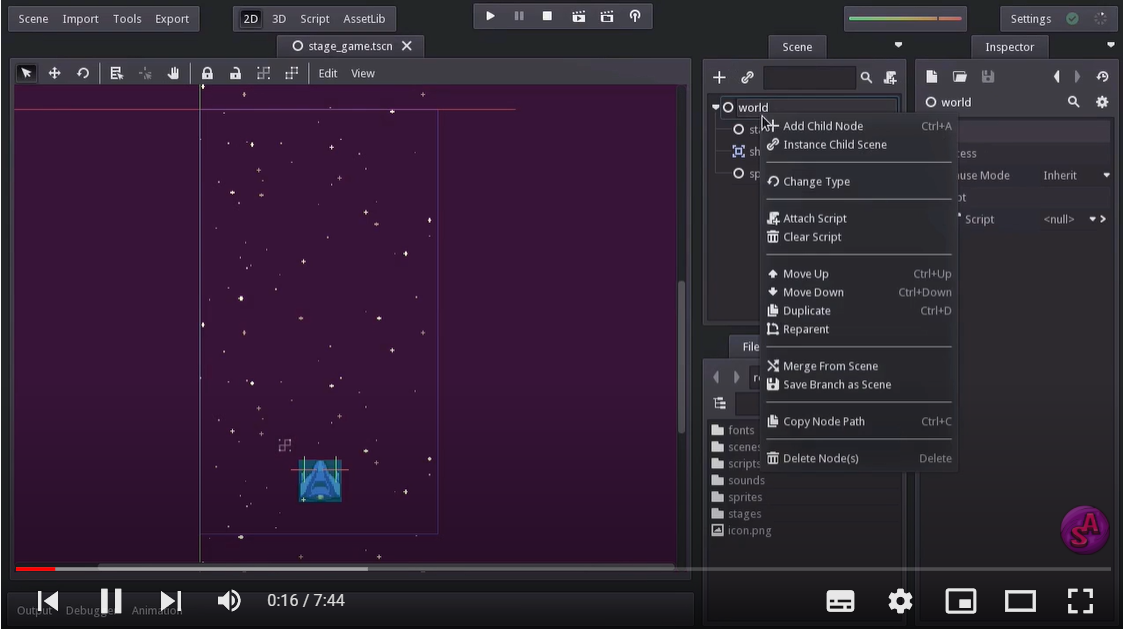This screenshot has width=1123, height=629.
Task: Activate the Pan Mode hand tool
Action: tap(173, 73)
